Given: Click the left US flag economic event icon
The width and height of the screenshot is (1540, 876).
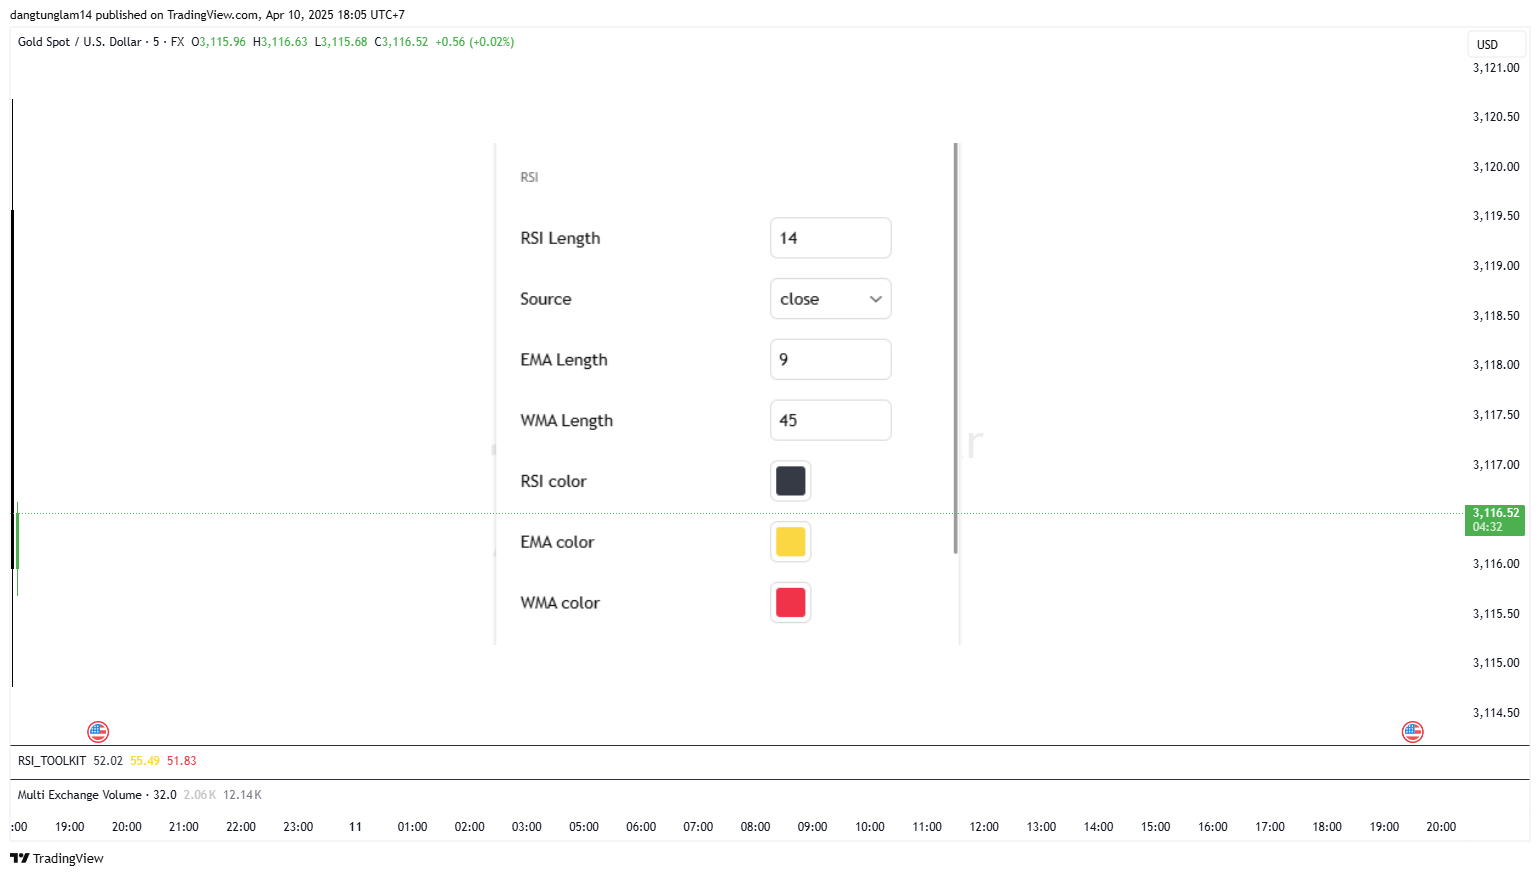Looking at the screenshot, I should tap(98, 732).
